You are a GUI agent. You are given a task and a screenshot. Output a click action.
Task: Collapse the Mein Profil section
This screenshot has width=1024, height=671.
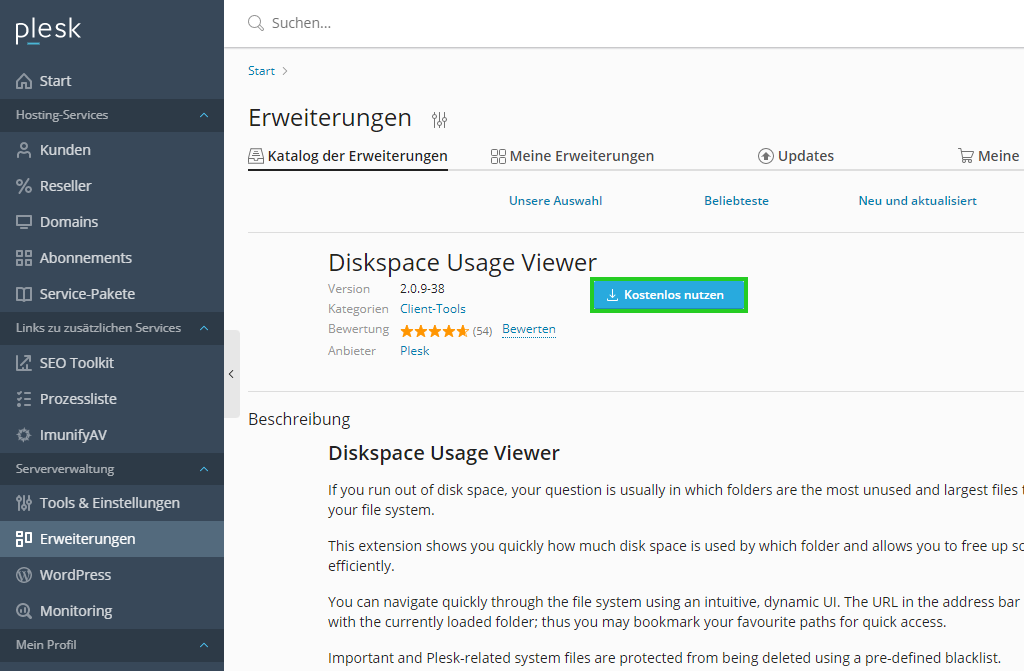coord(204,645)
